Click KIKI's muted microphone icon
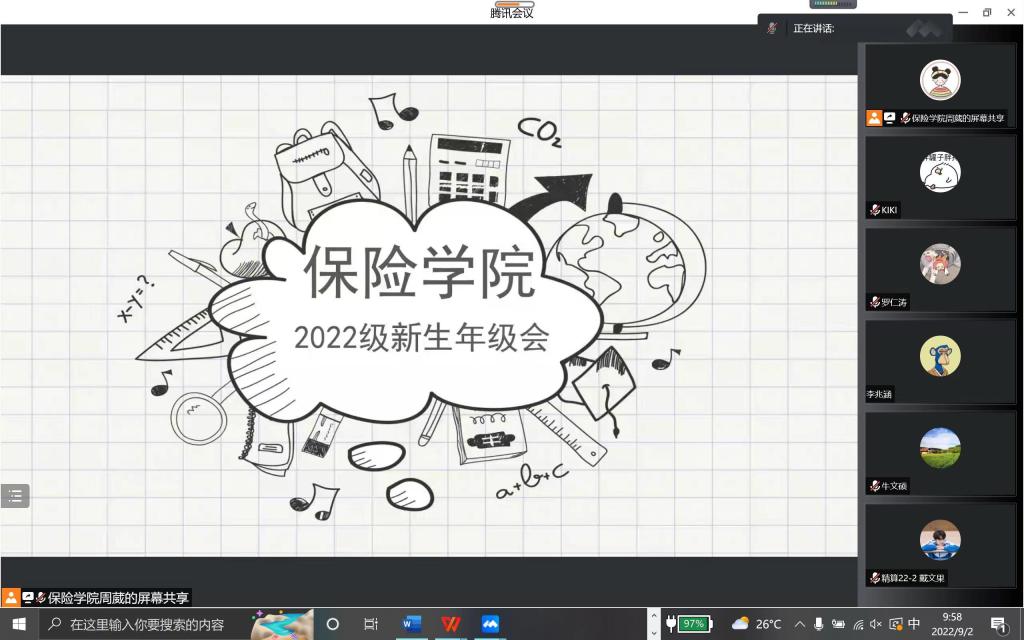The width and height of the screenshot is (1024, 640). 874,210
